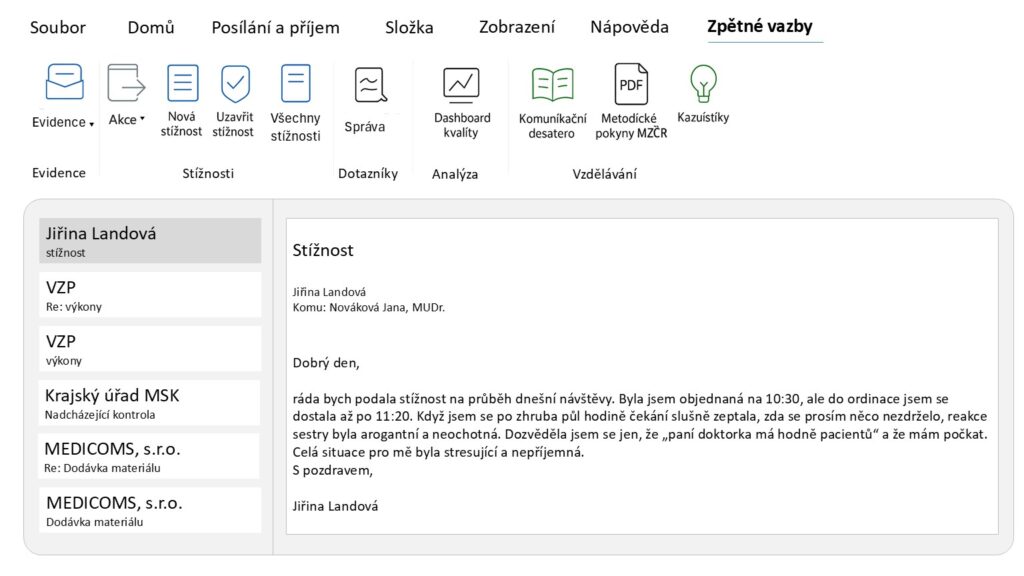Viewport: 1024px width, 576px height.
Task: Expand the Evidence dropdown arrow
Action: [92, 124]
